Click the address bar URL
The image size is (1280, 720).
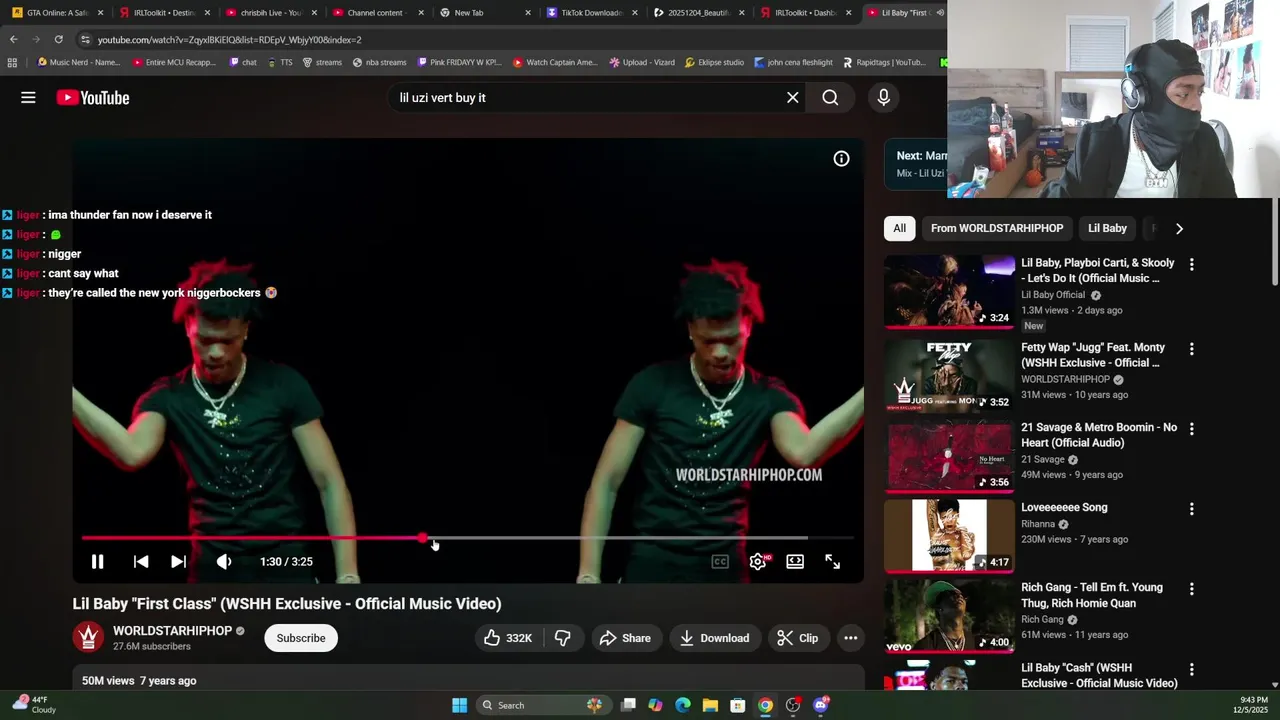229,40
